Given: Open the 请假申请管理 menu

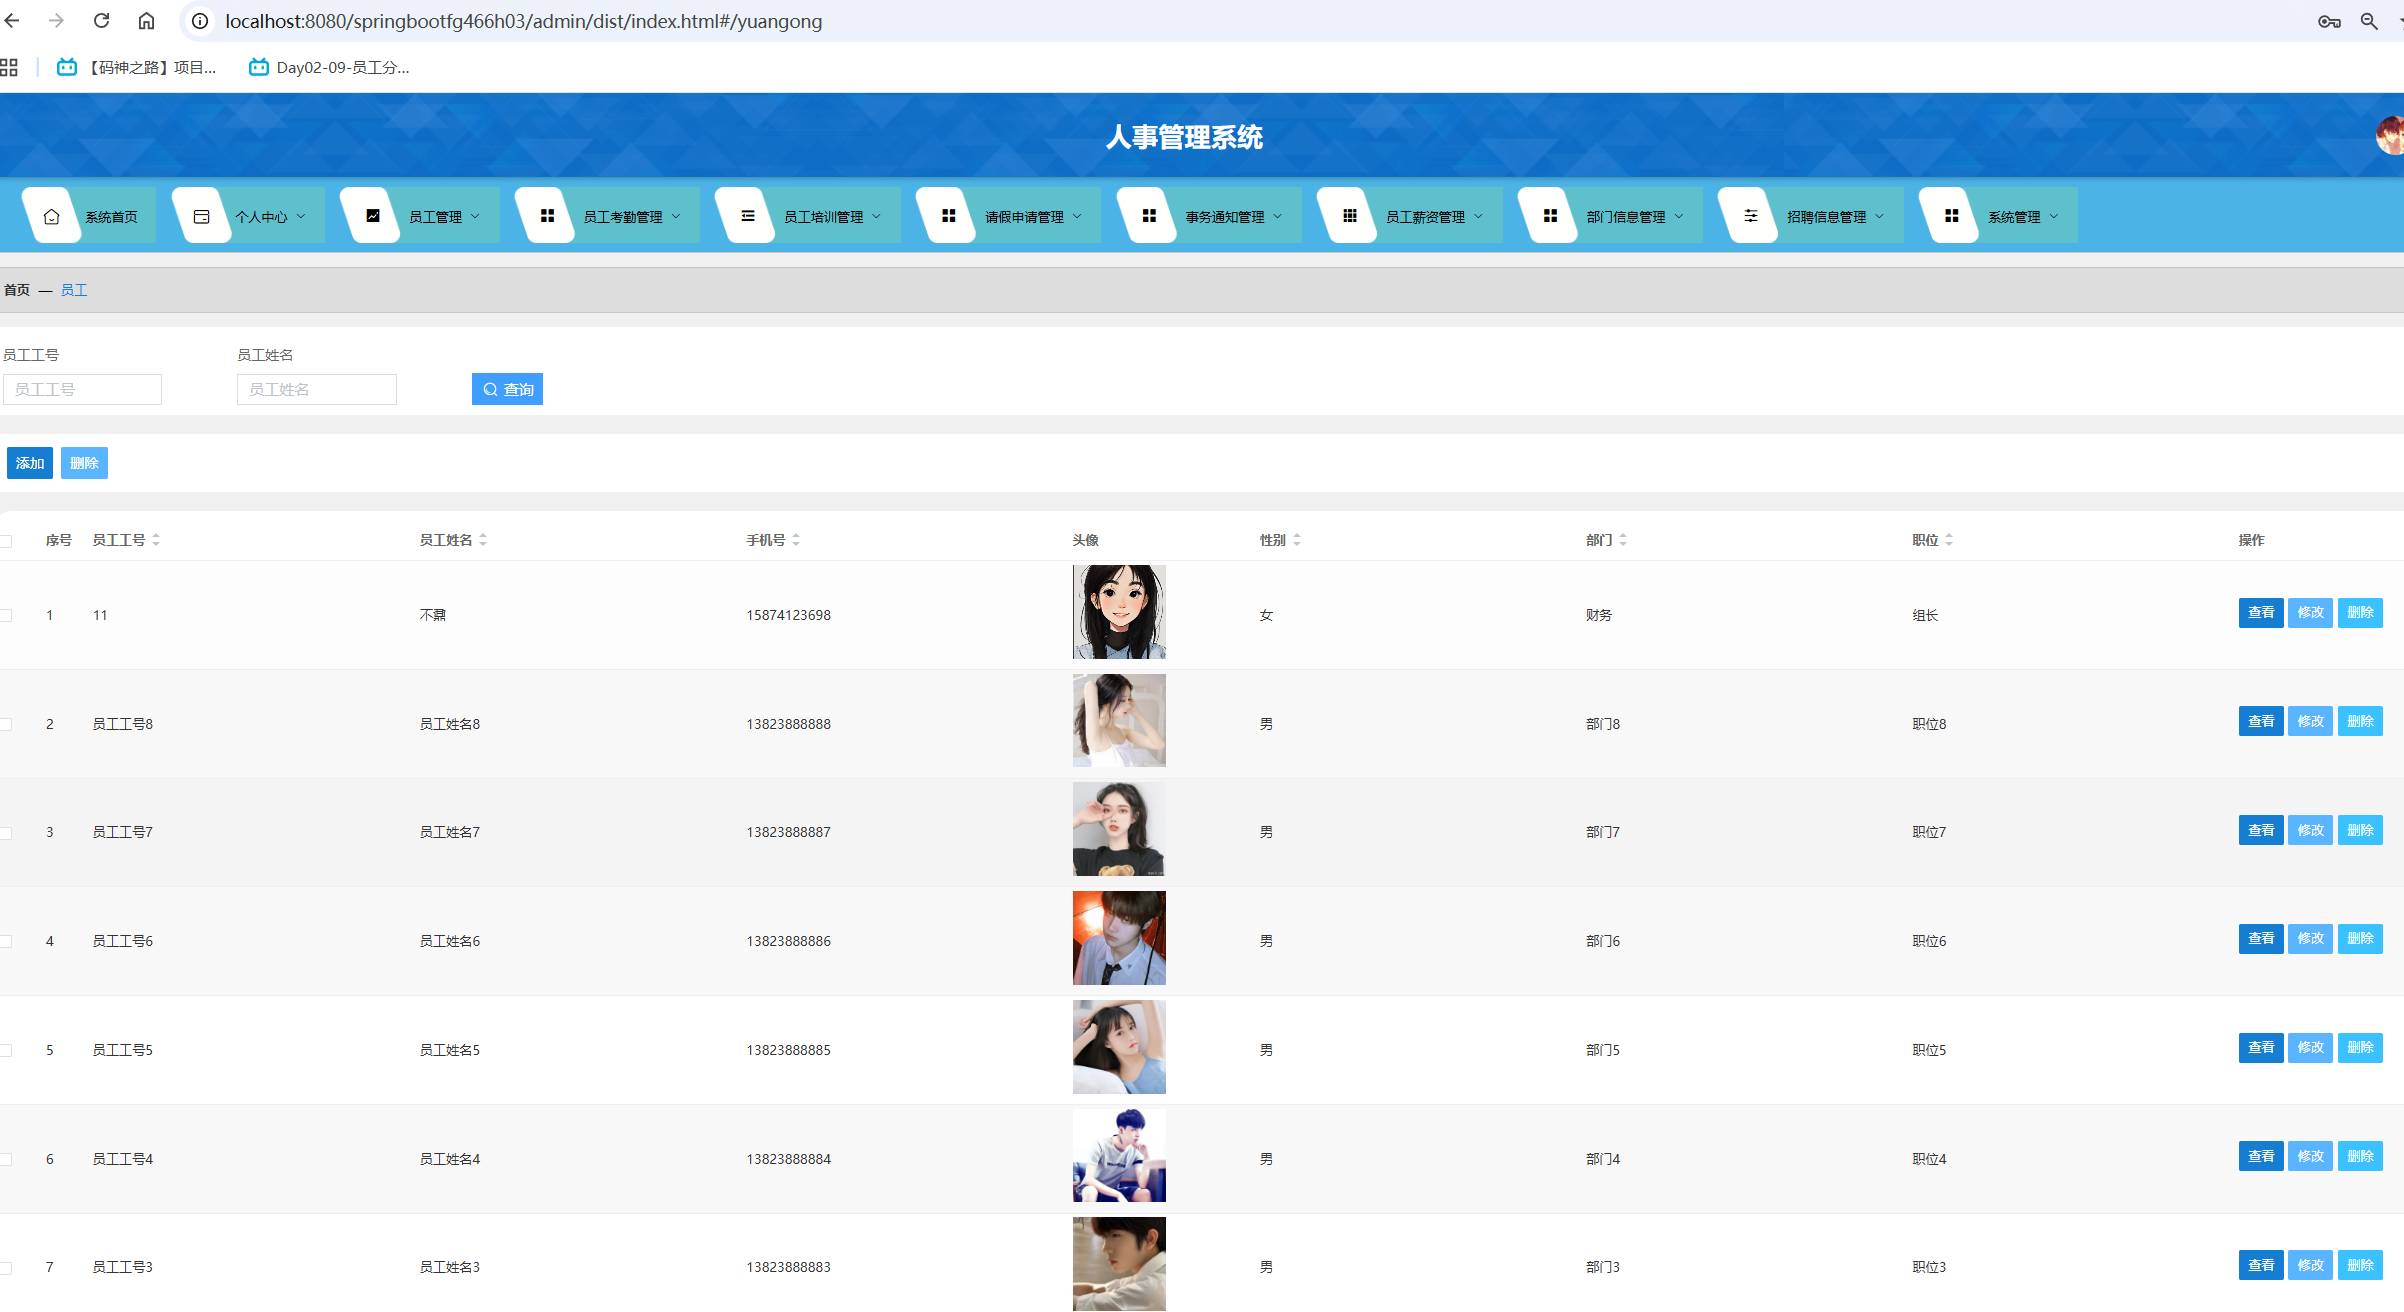Looking at the screenshot, I should pyautogui.click(x=1023, y=216).
